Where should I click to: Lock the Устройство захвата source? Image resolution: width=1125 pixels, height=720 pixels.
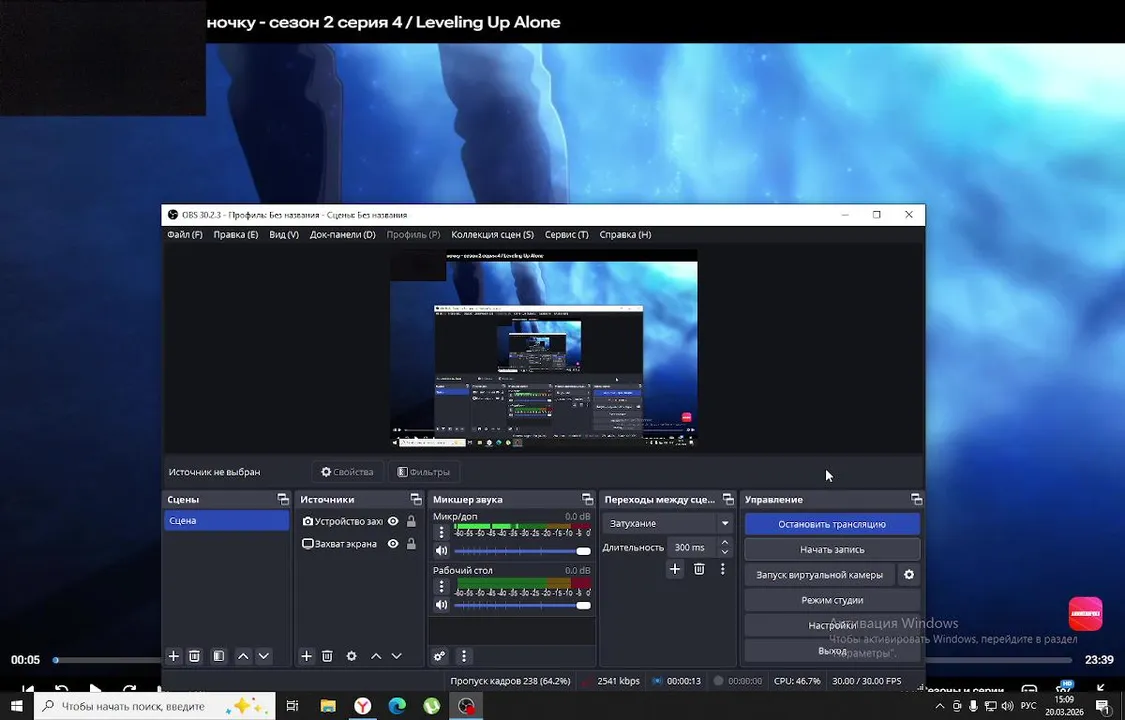411,521
